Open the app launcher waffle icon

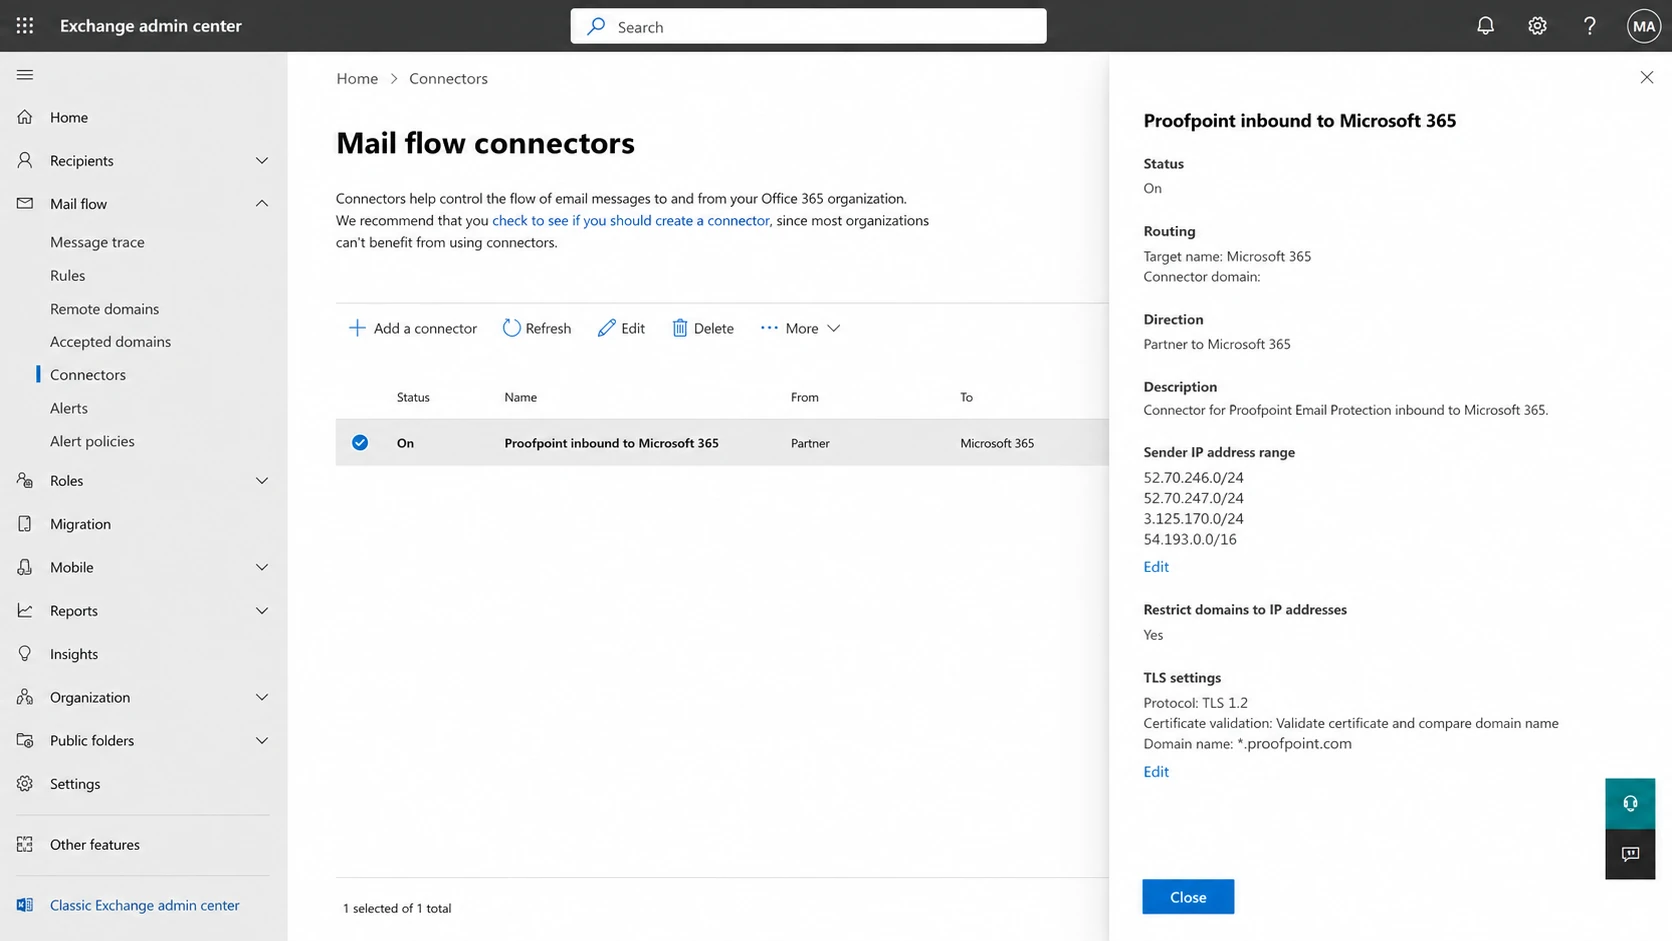click(25, 26)
